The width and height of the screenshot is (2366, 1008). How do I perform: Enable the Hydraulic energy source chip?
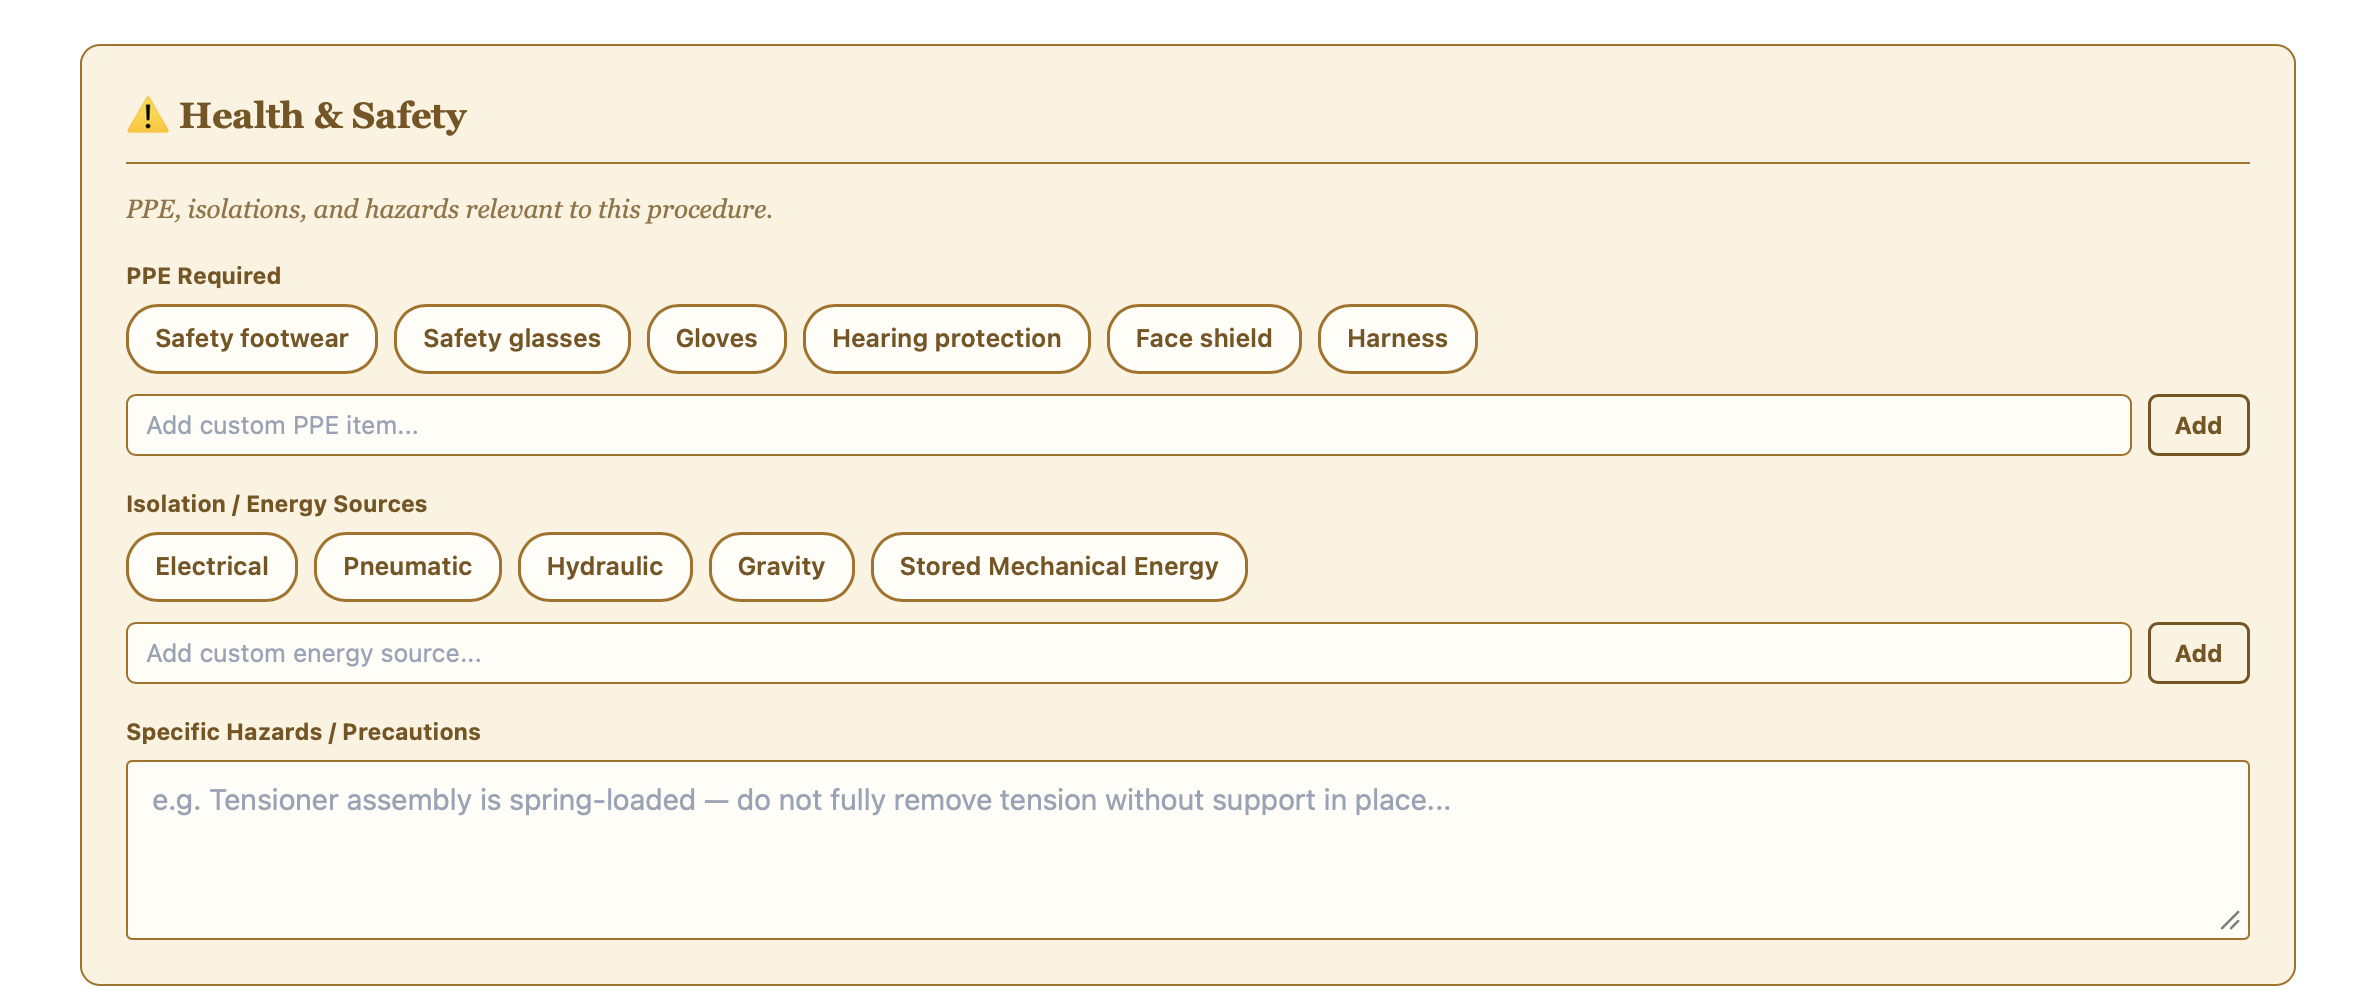605,567
